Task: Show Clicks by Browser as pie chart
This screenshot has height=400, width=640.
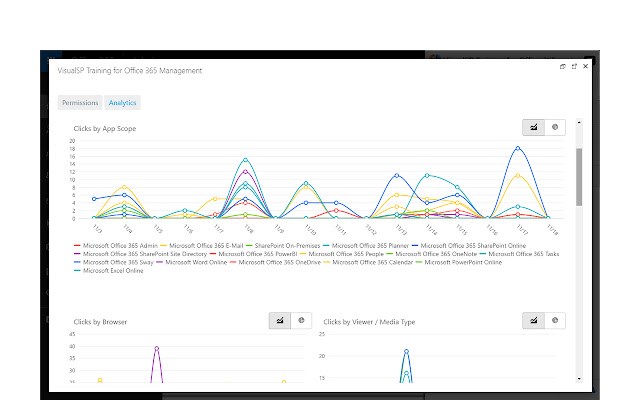Action: [x=301, y=320]
